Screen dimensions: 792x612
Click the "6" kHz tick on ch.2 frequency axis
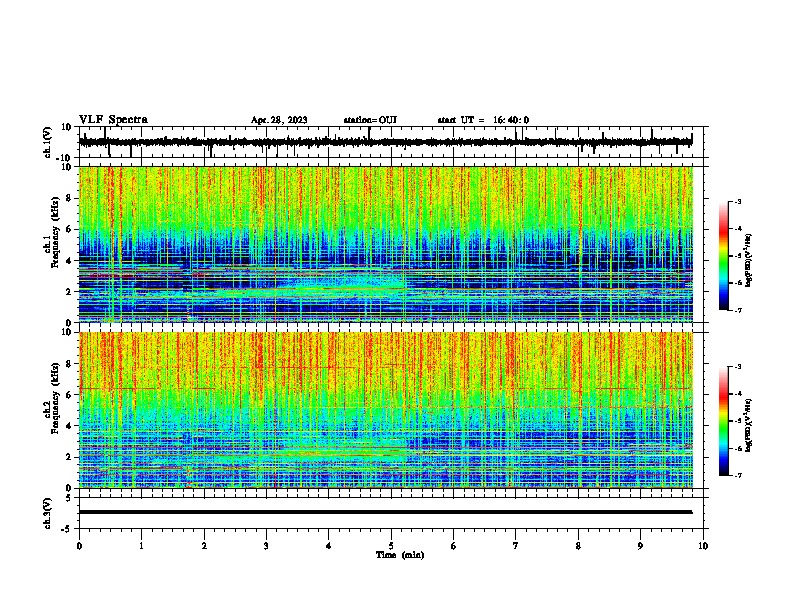tap(69, 394)
